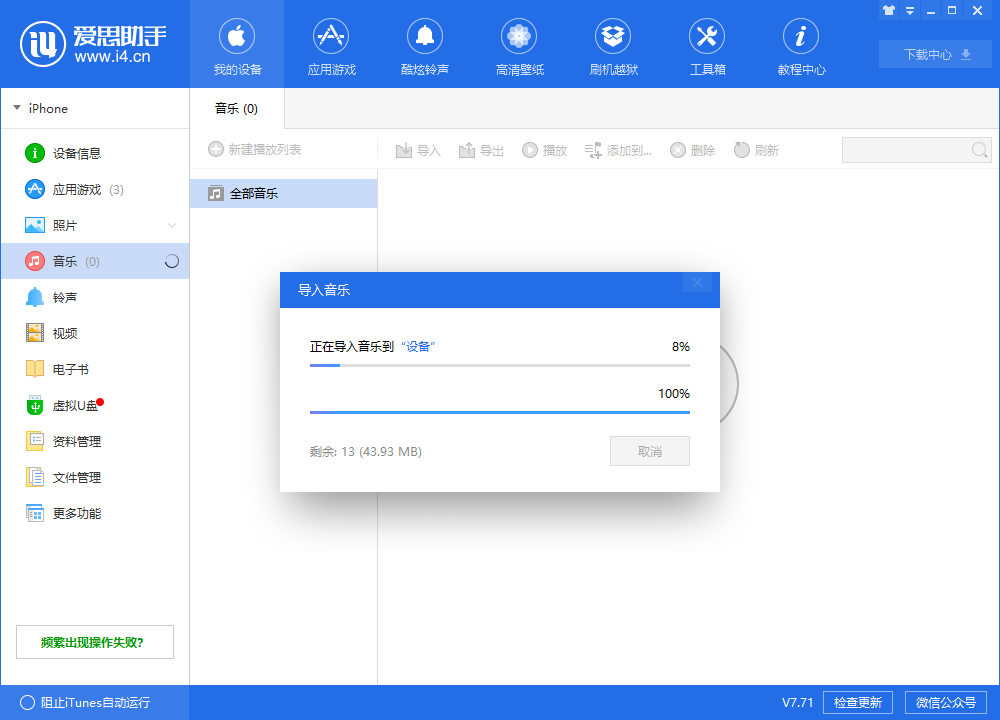This screenshot has width=1000, height=720.
Task: Click the 取消 button in import dialog
Action: pyautogui.click(x=649, y=451)
